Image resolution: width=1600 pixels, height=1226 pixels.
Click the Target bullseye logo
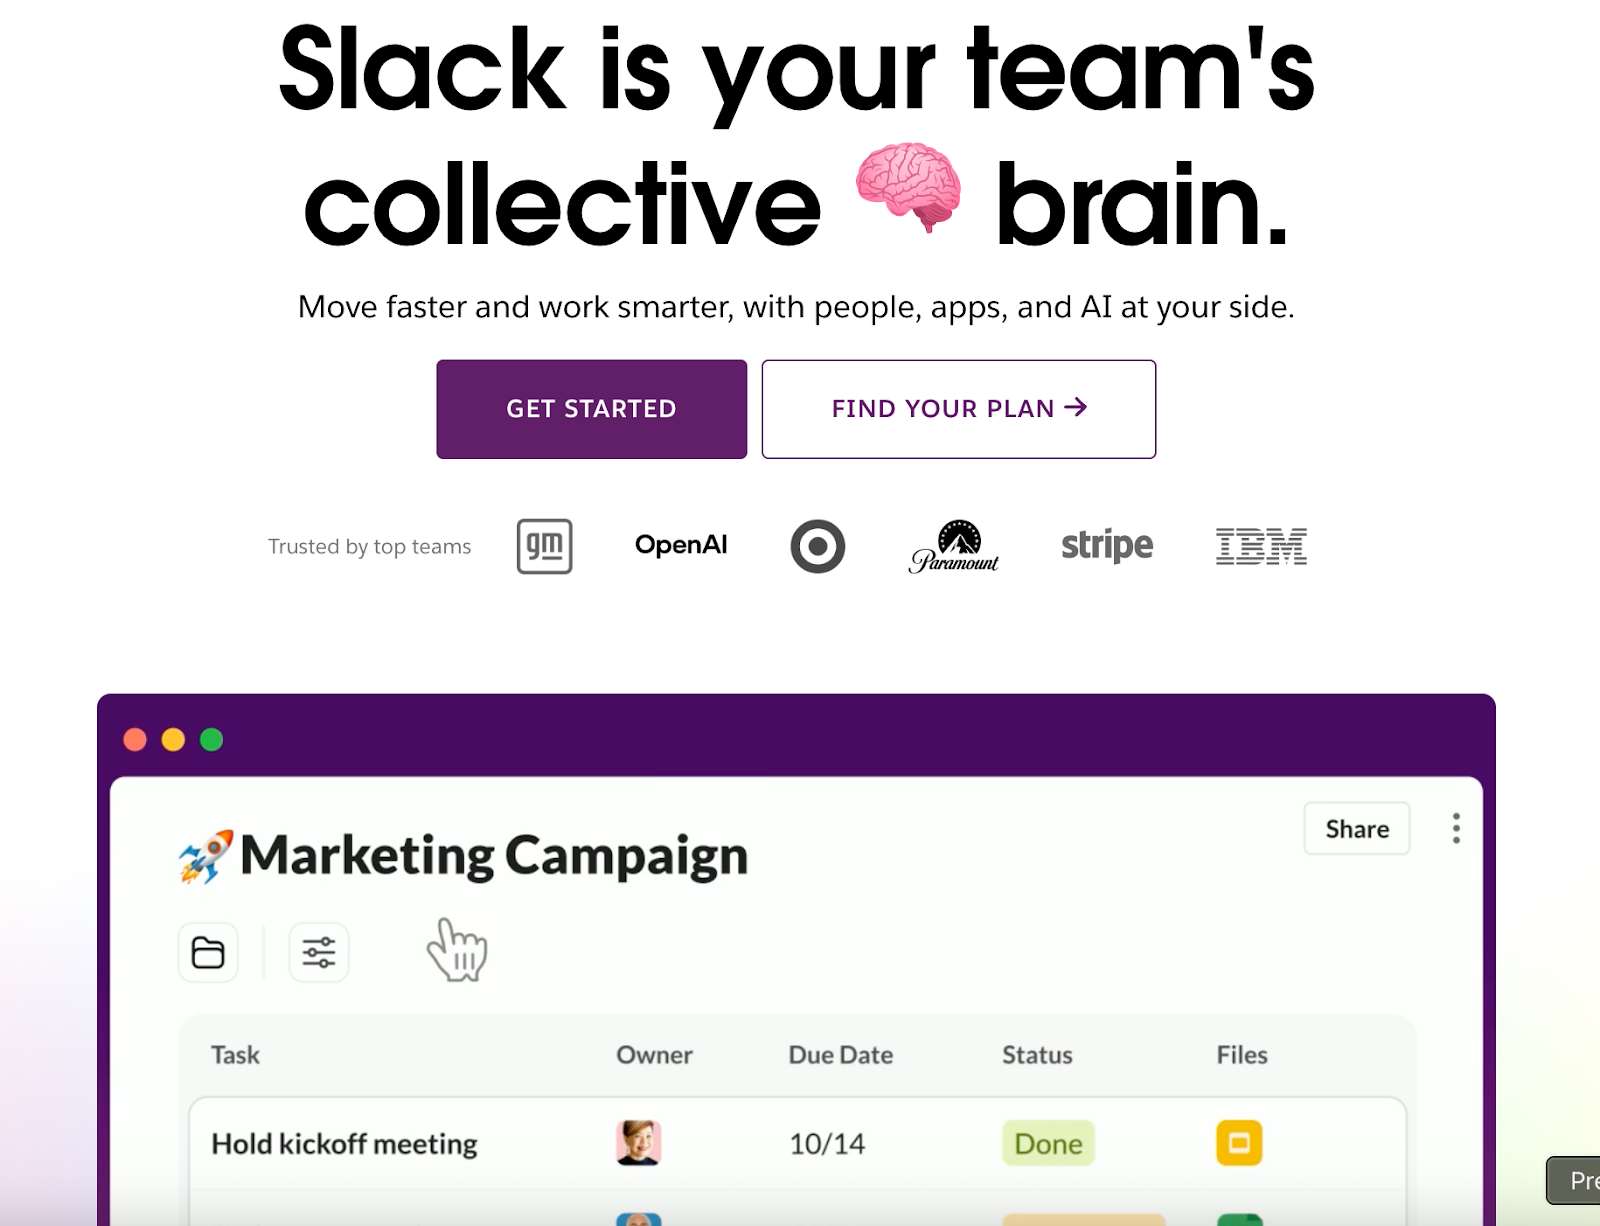tap(819, 545)
